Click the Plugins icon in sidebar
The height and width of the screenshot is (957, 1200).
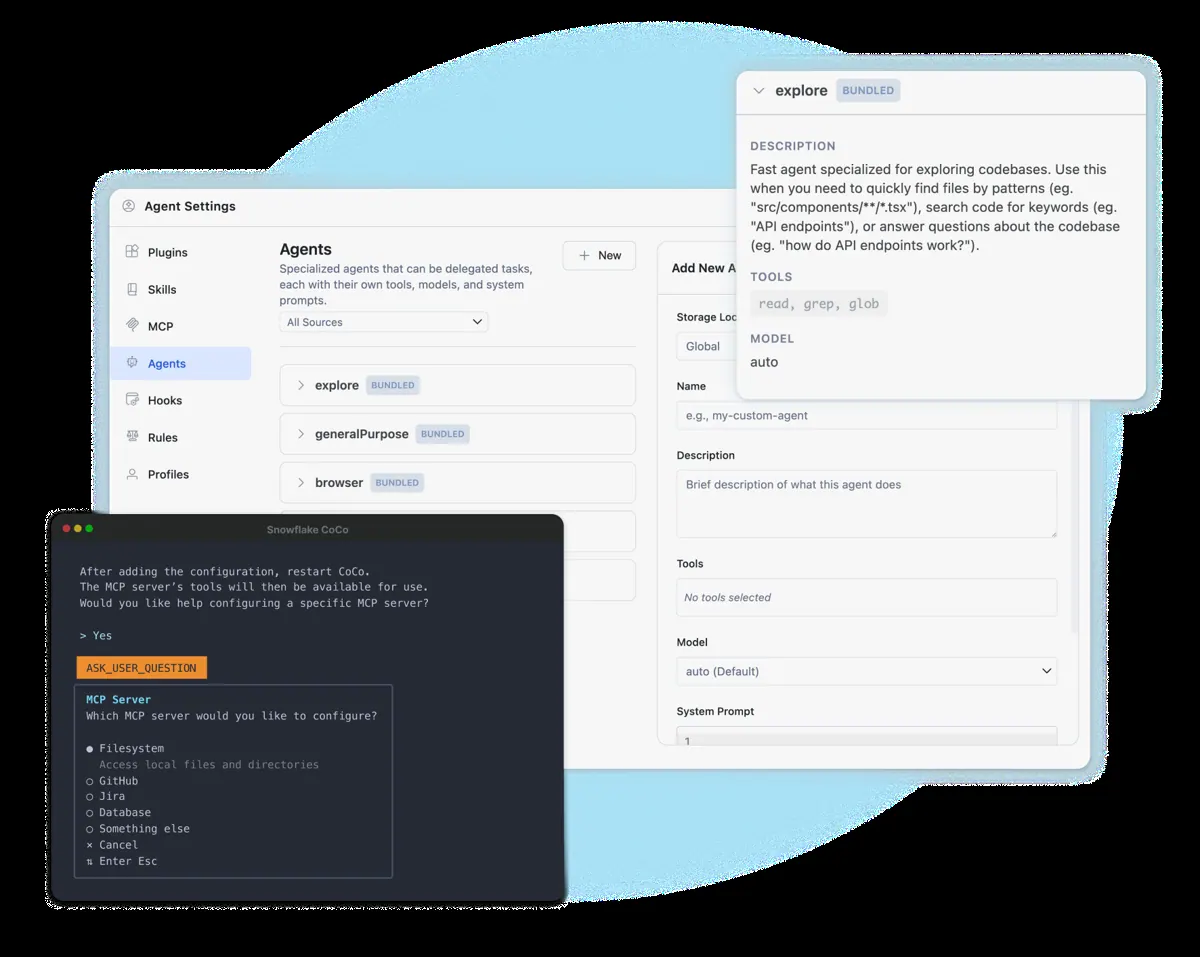coord(132,252)
